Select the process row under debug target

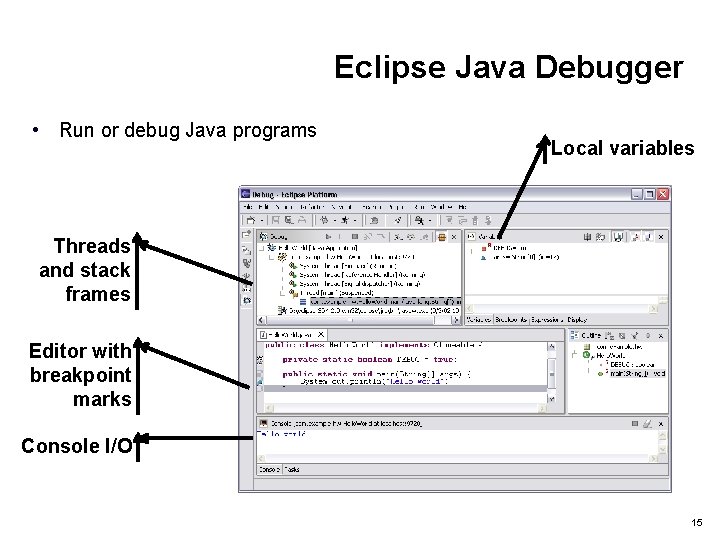(x=369, y=311)
